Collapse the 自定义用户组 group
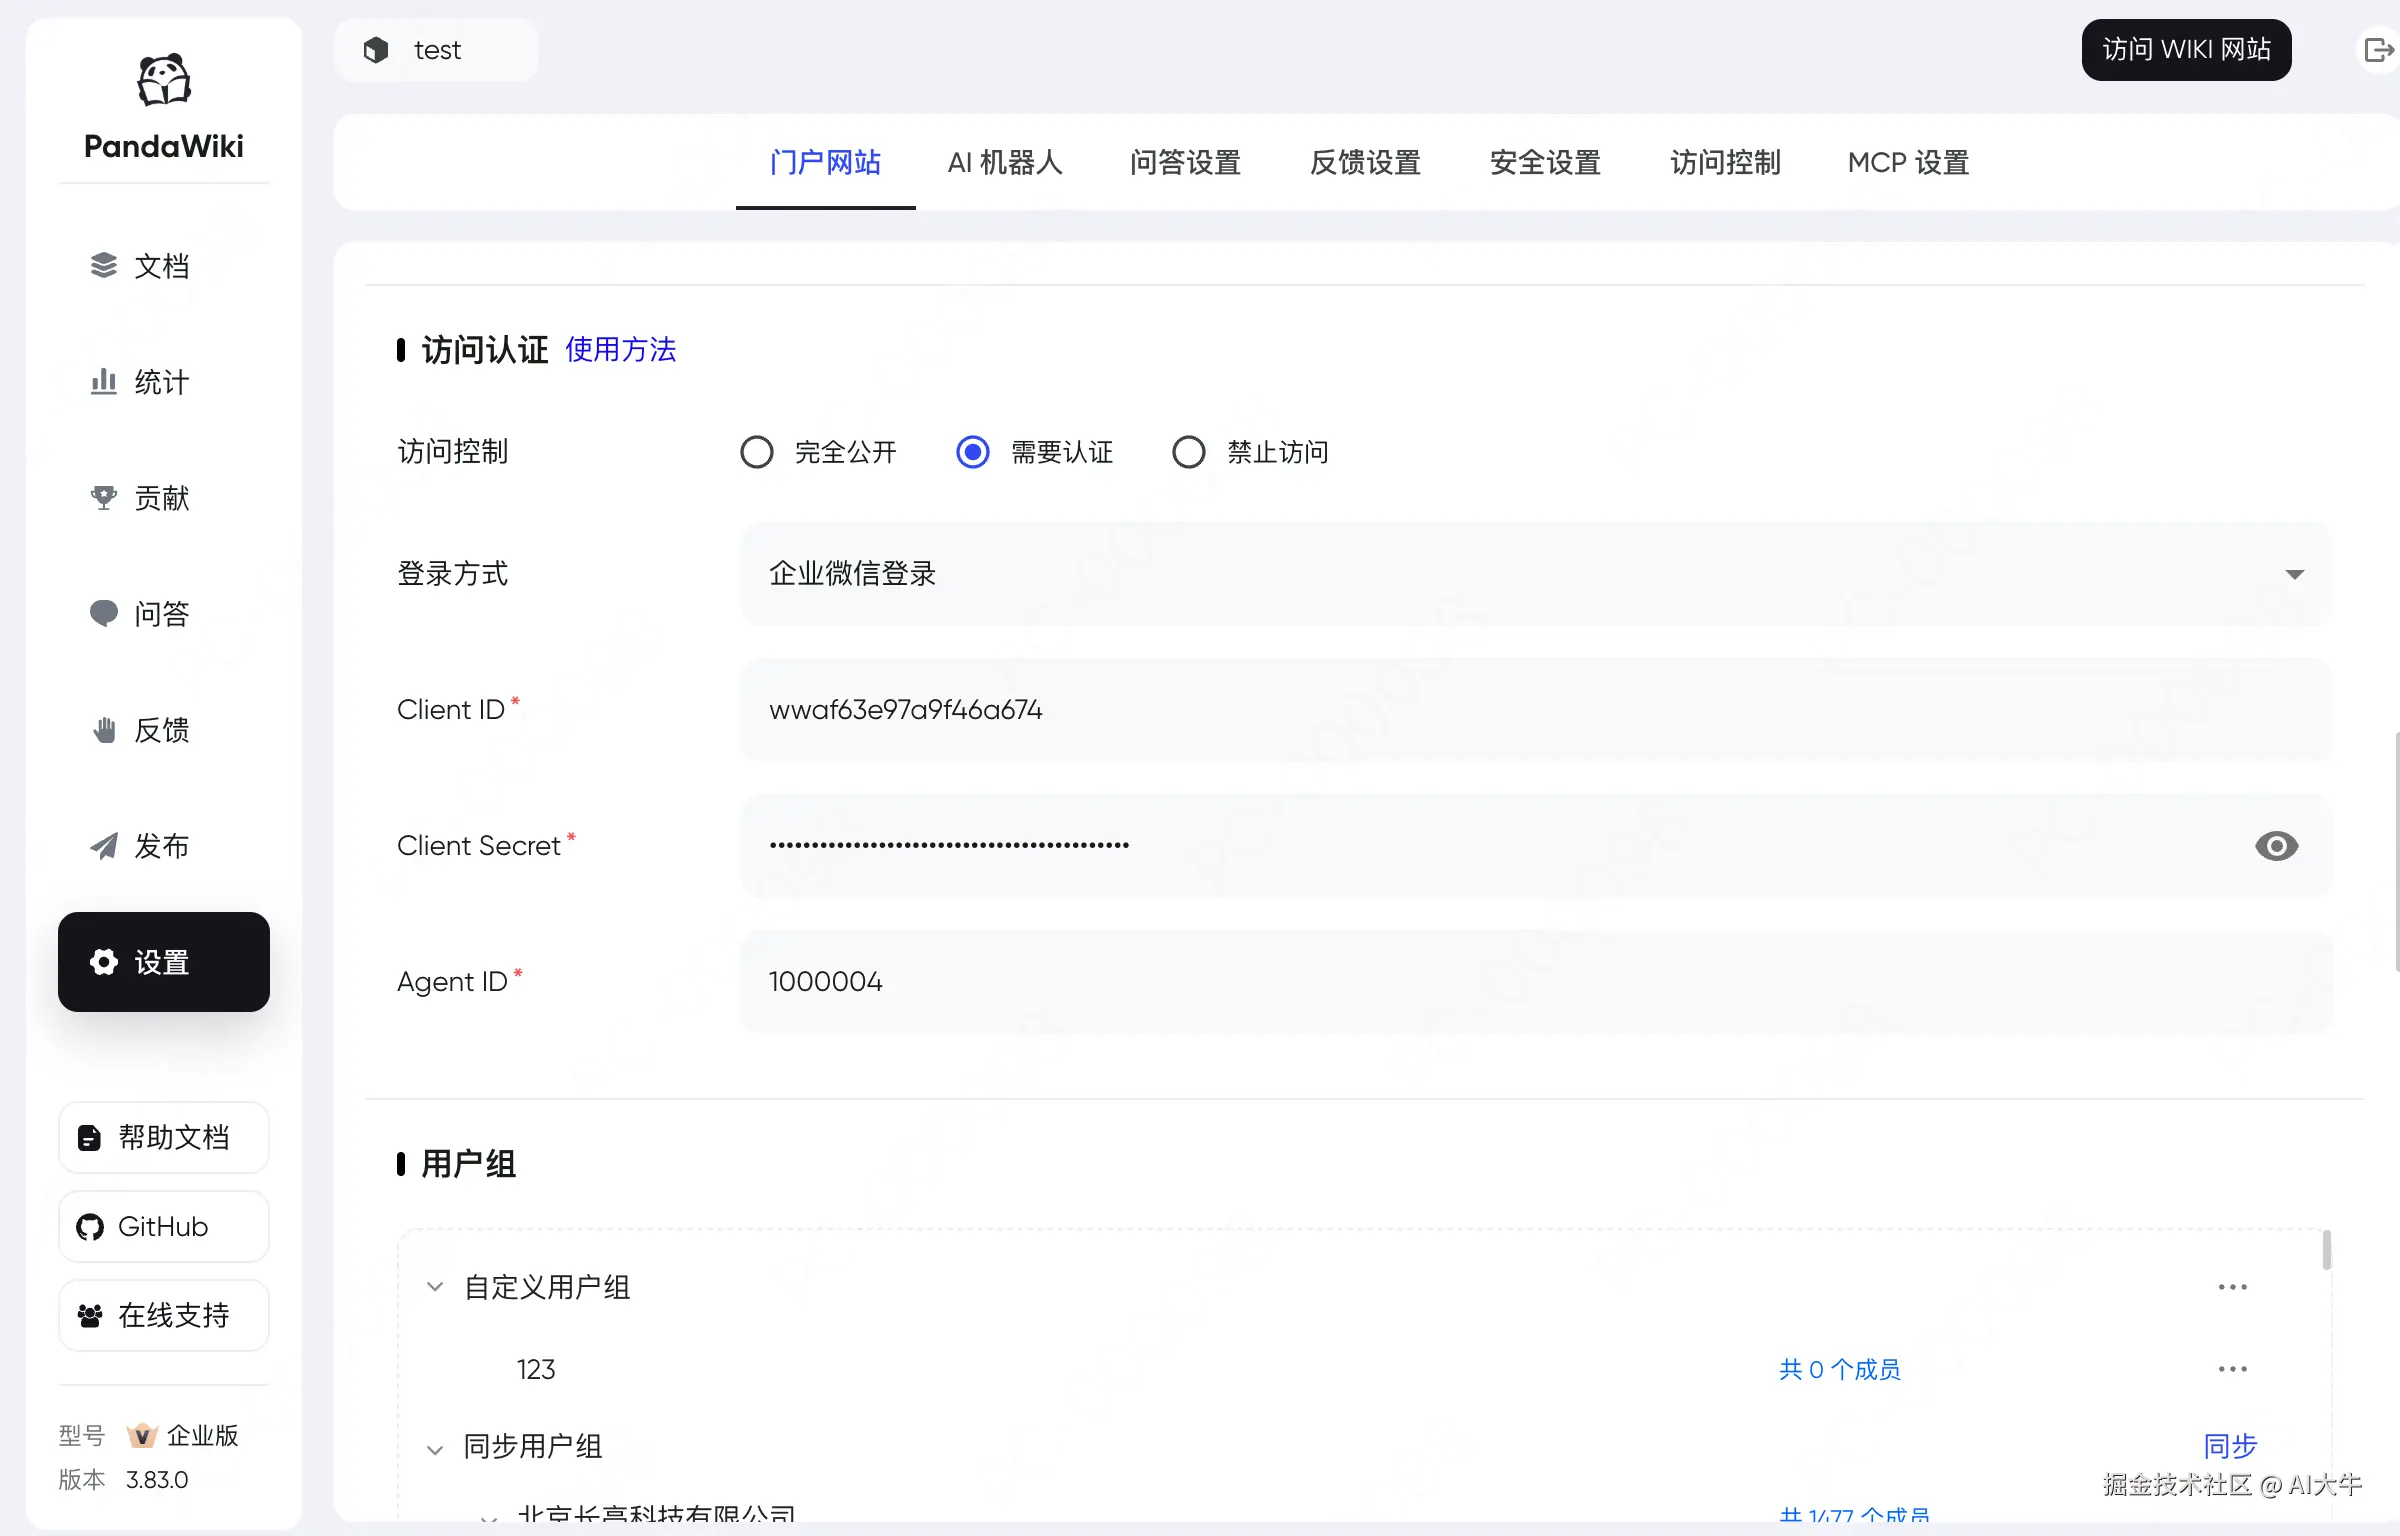This screenshot has width=2400, height=1536. [435, 1287]
